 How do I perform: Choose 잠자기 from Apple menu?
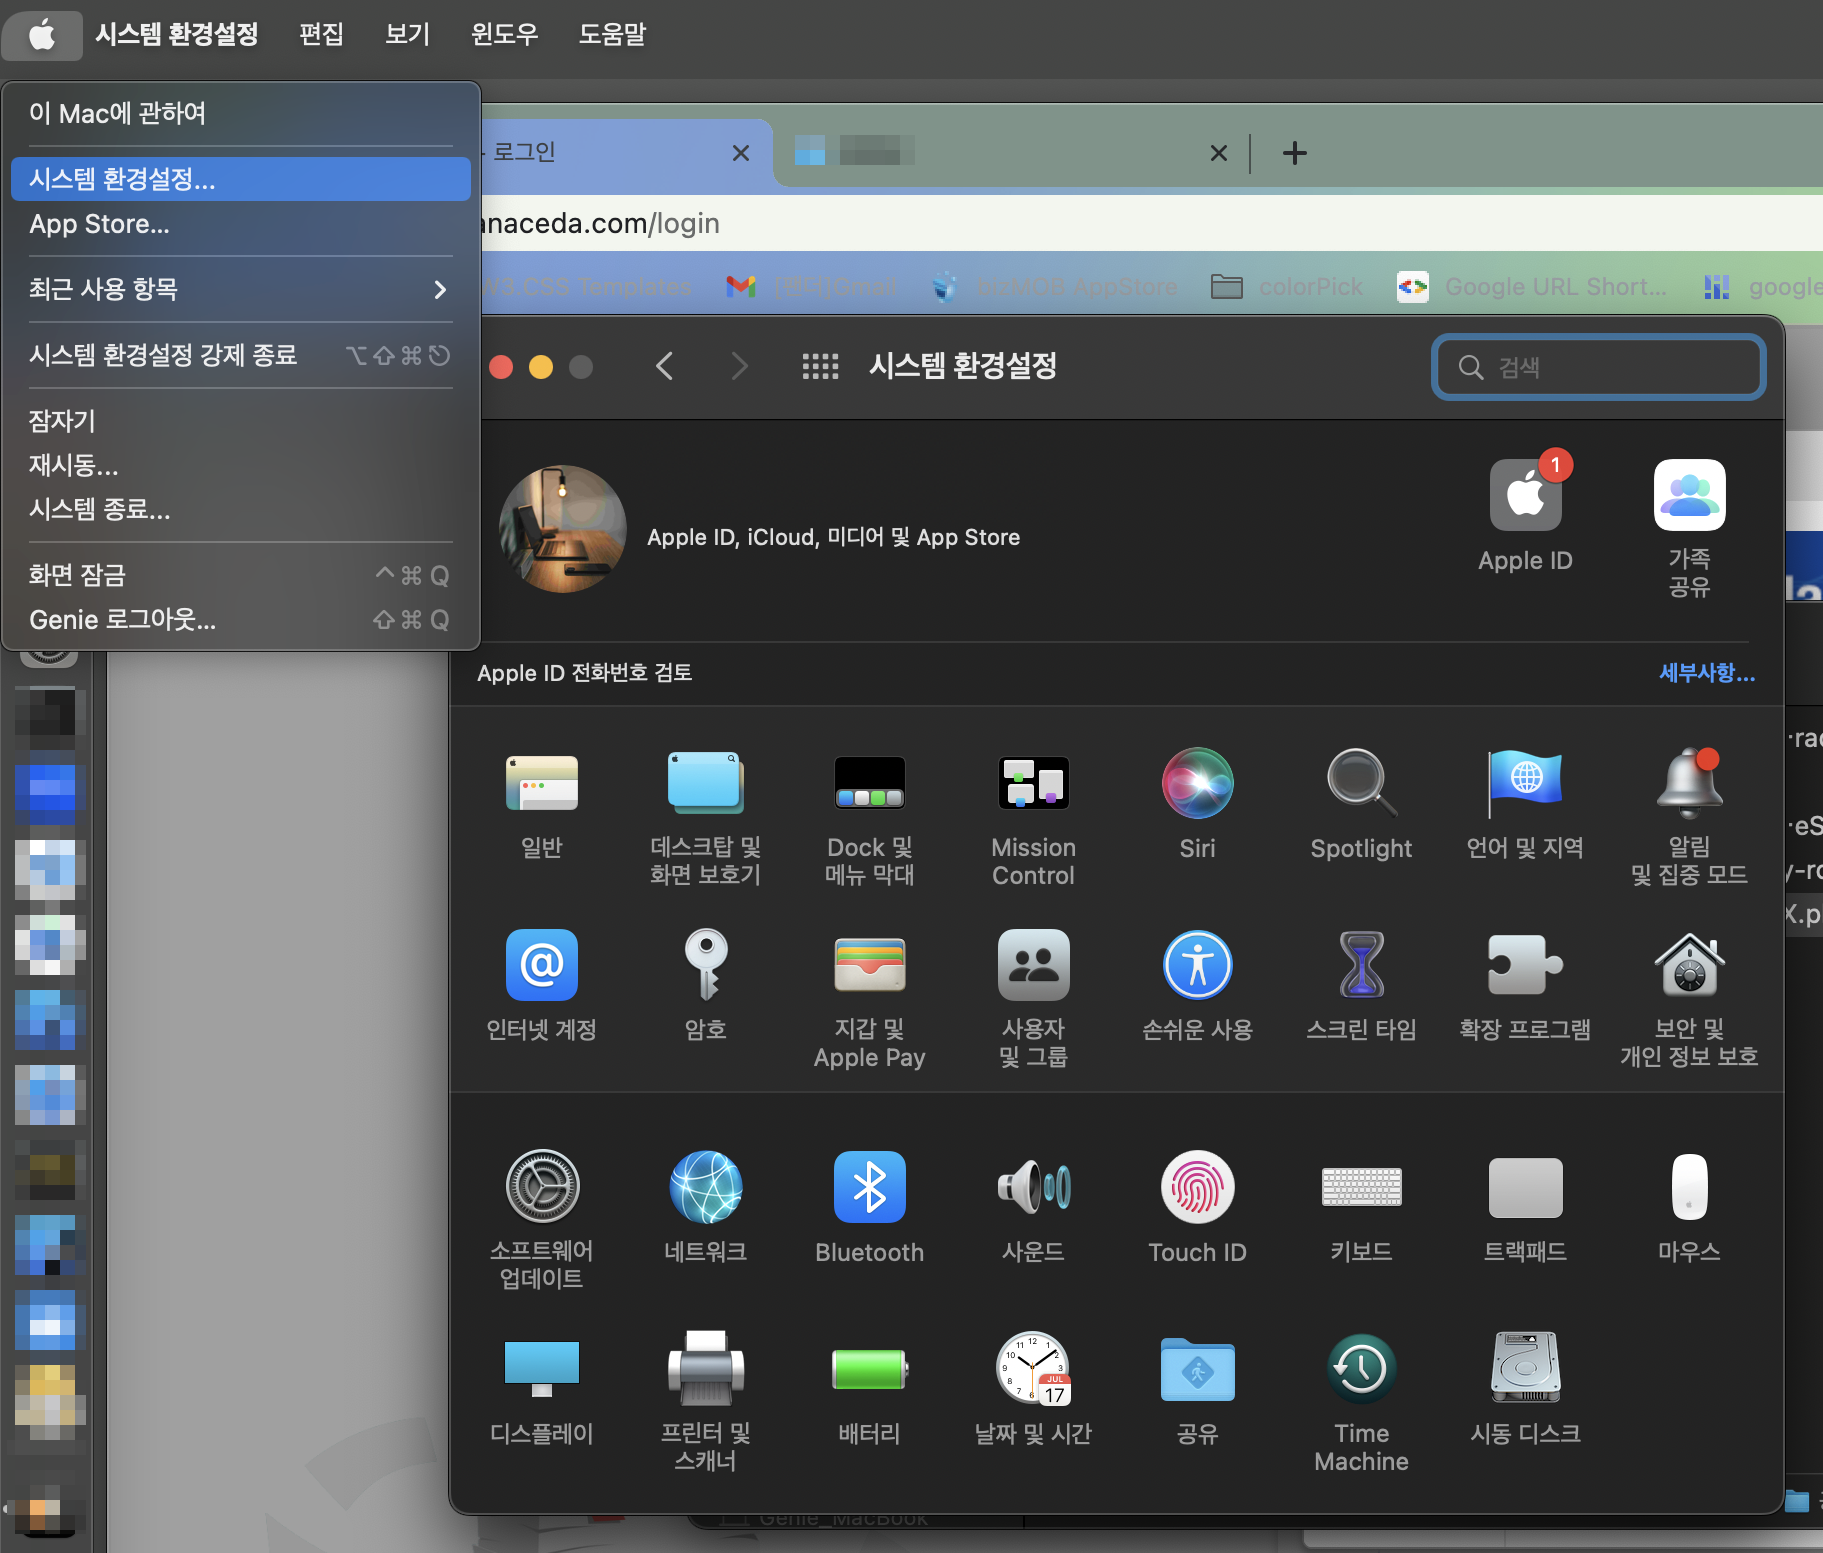pos(241,420)
